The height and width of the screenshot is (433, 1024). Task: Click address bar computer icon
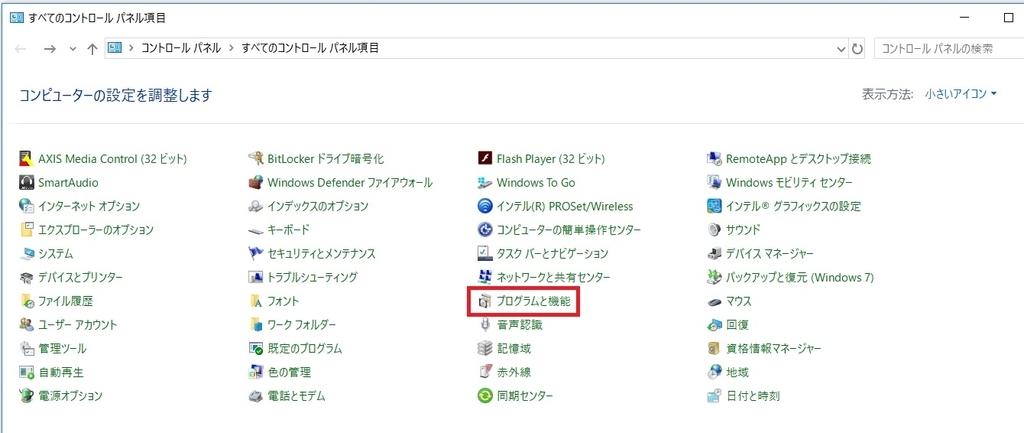(x=115, y=48)
